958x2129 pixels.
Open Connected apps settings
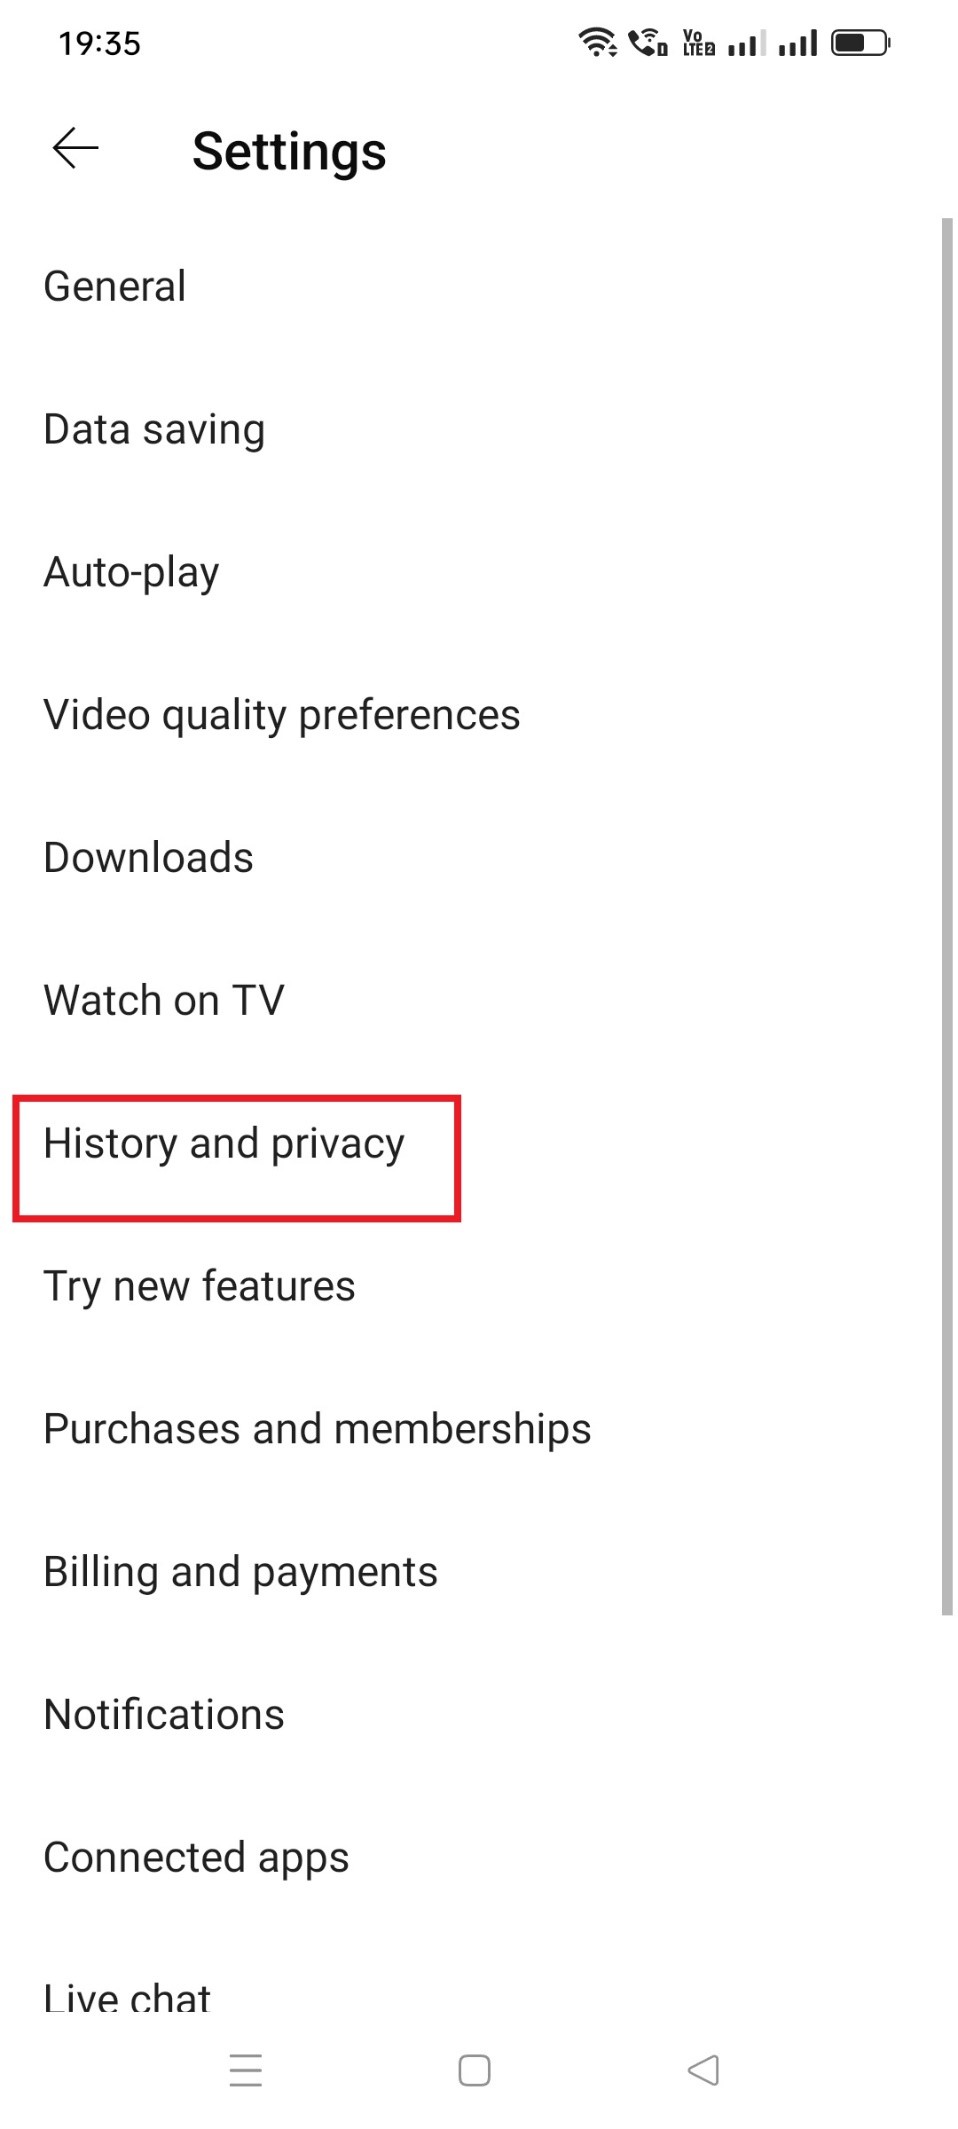pyautogui.click(x=196, y=1858)
